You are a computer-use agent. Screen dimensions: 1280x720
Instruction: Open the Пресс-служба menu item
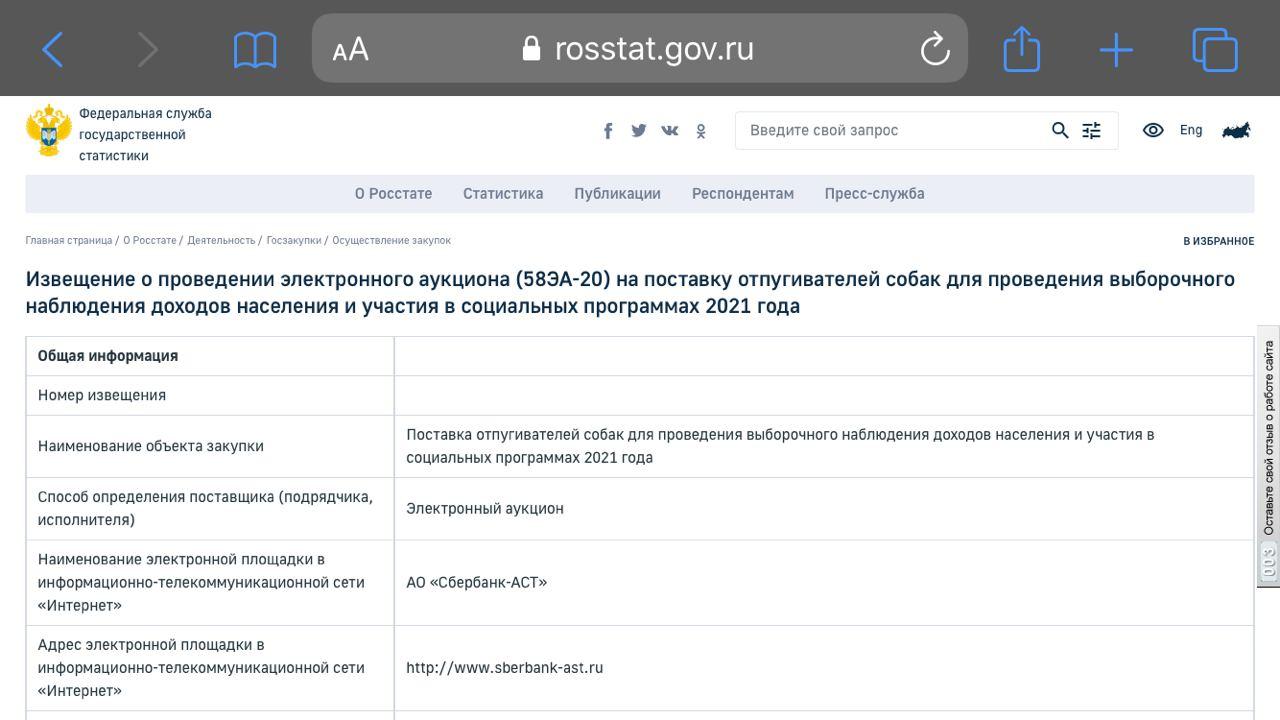874,194
